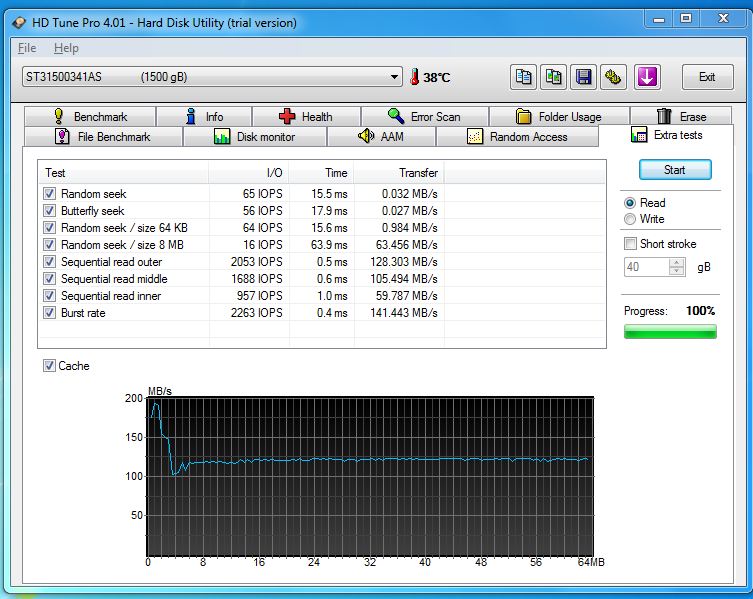Open the Benchmark tab
Screen dimensions: 753x599
tap(90, 117)
